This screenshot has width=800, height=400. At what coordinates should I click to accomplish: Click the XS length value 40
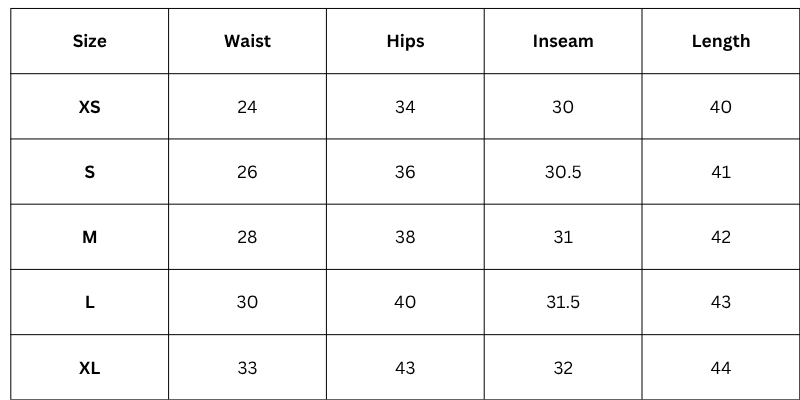[x=720, y=107]
